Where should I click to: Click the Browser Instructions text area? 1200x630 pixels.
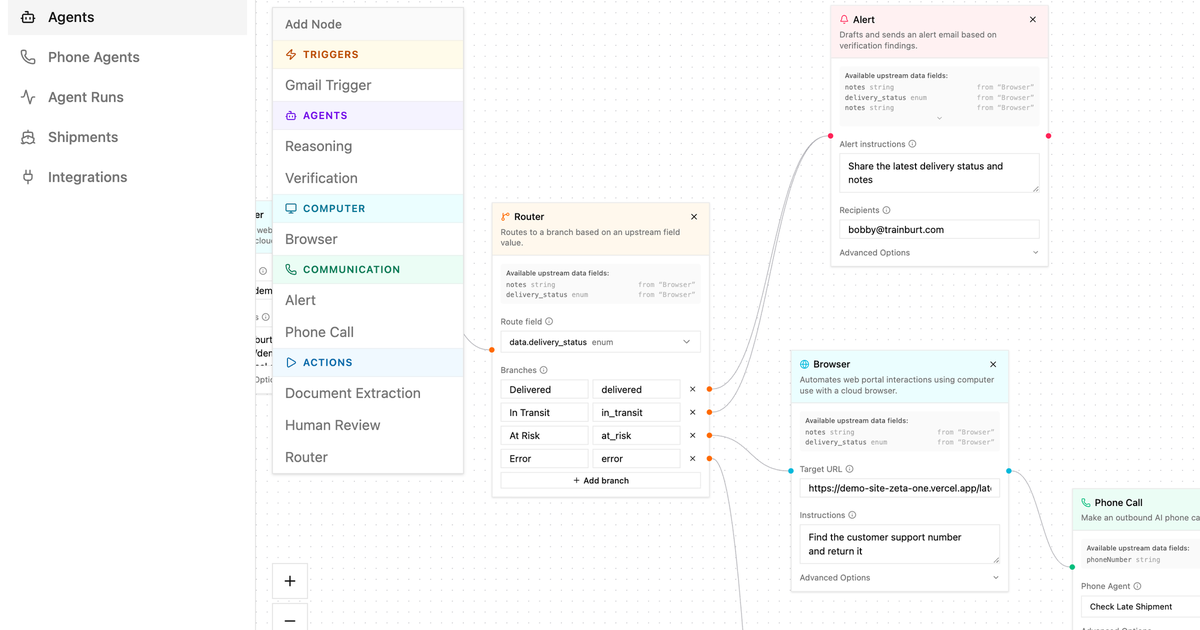(899, 544)
